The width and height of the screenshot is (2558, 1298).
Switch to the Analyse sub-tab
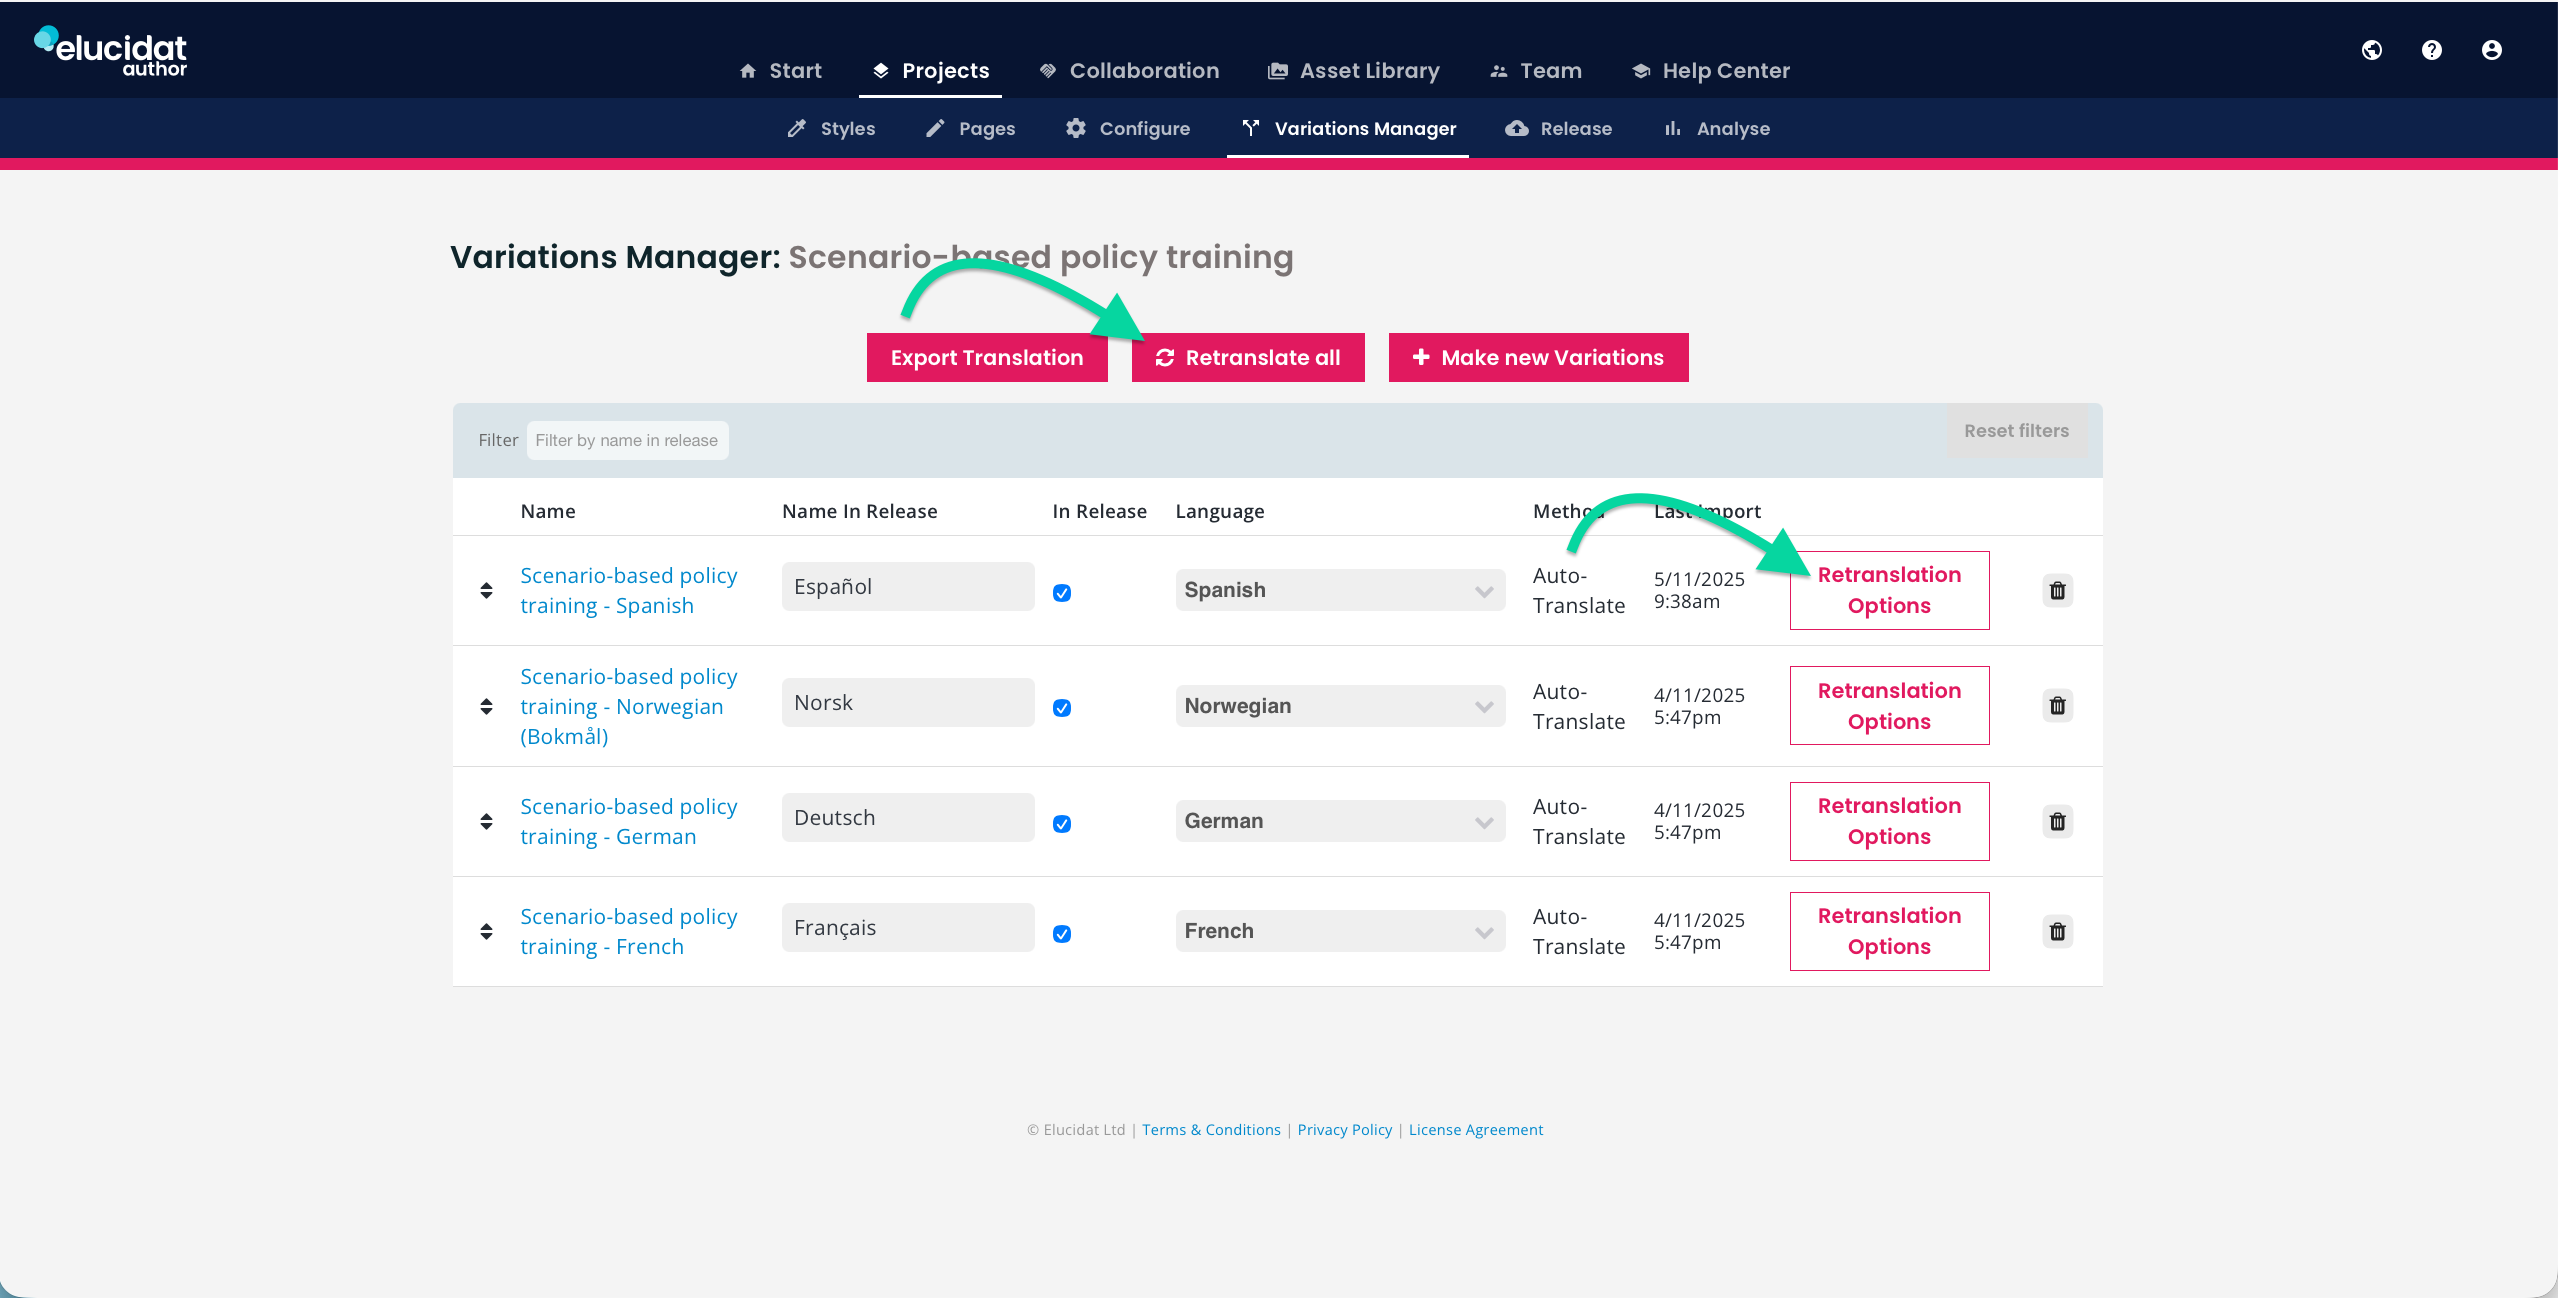(1717, 129)
